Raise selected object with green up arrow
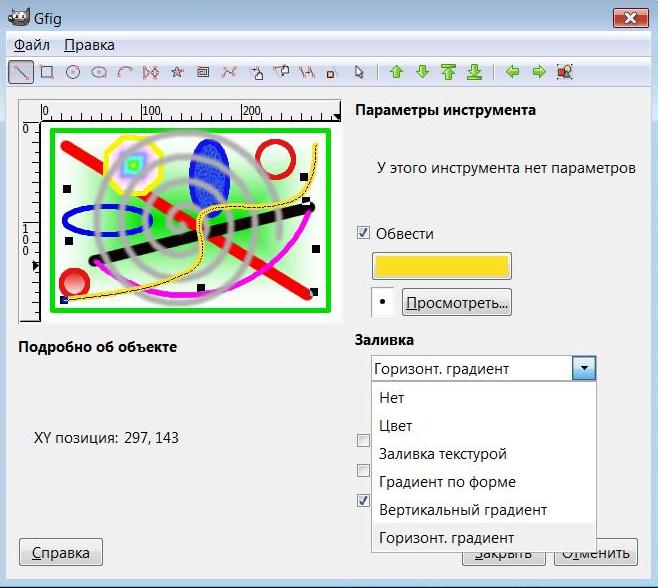The width and height of the screenshot is (658, 588). click(396, 72)
